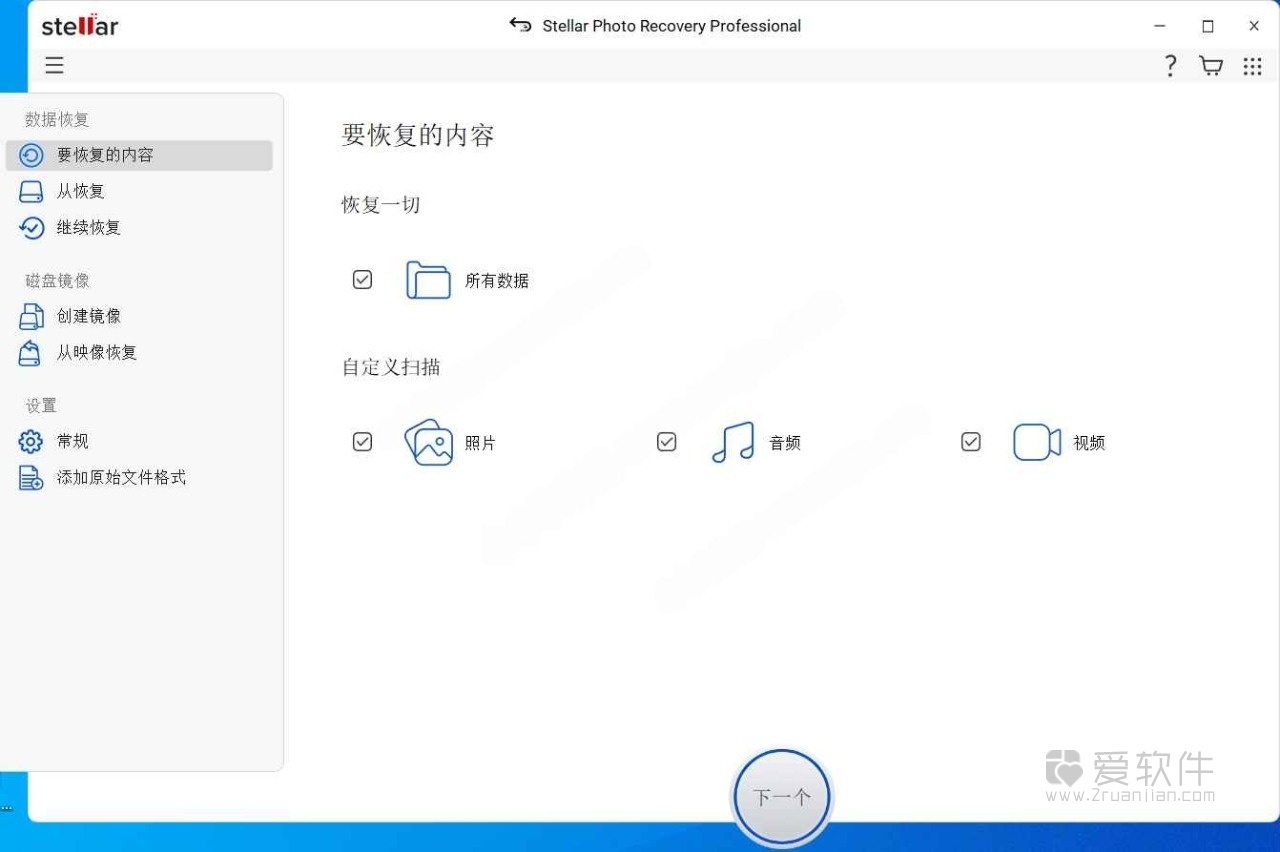
Task: Click the back arrow icon beside the title
Action: (x=520, y=25)
